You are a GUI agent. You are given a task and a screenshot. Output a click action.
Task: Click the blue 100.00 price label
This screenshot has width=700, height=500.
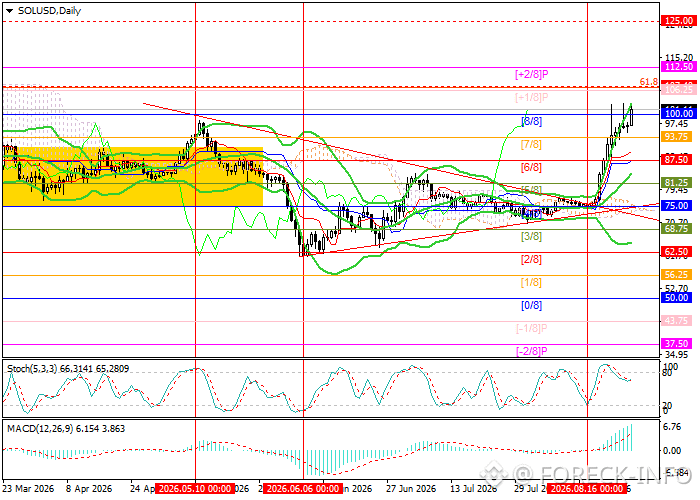pos(679,114)
